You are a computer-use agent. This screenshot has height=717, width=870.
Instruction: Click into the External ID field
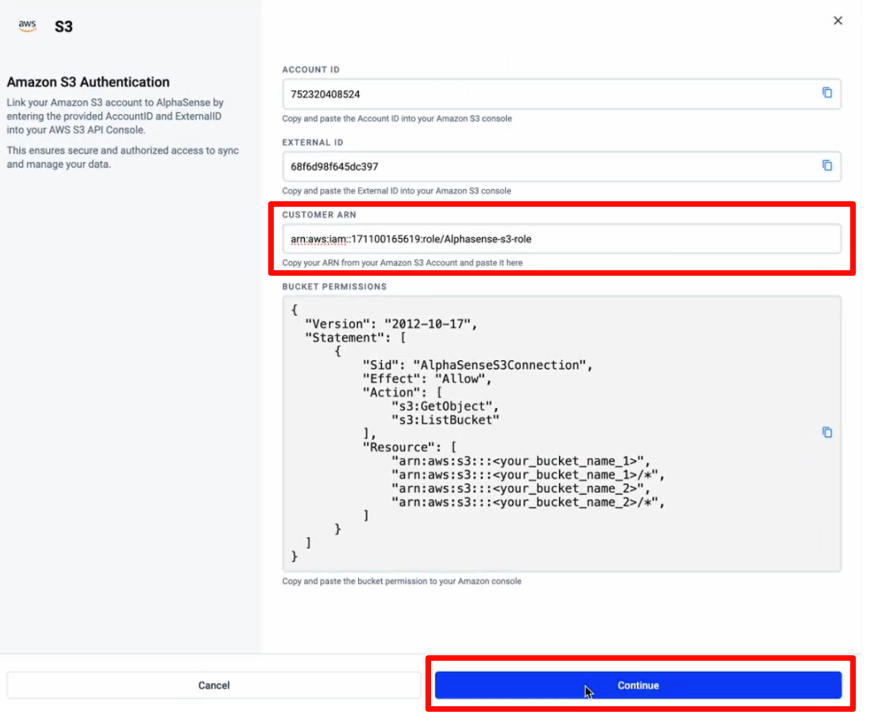tap(550, 166)
